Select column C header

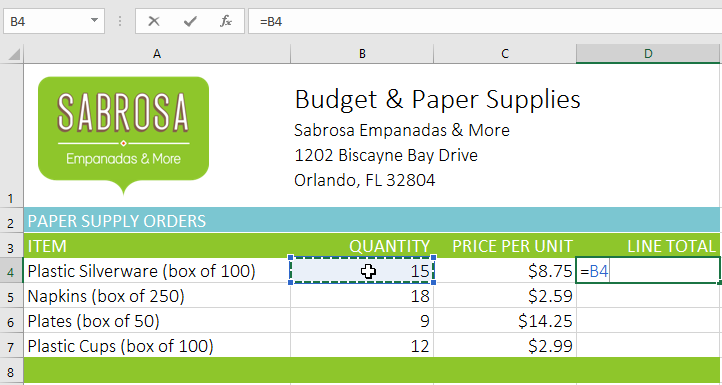[x=505, y=54]
